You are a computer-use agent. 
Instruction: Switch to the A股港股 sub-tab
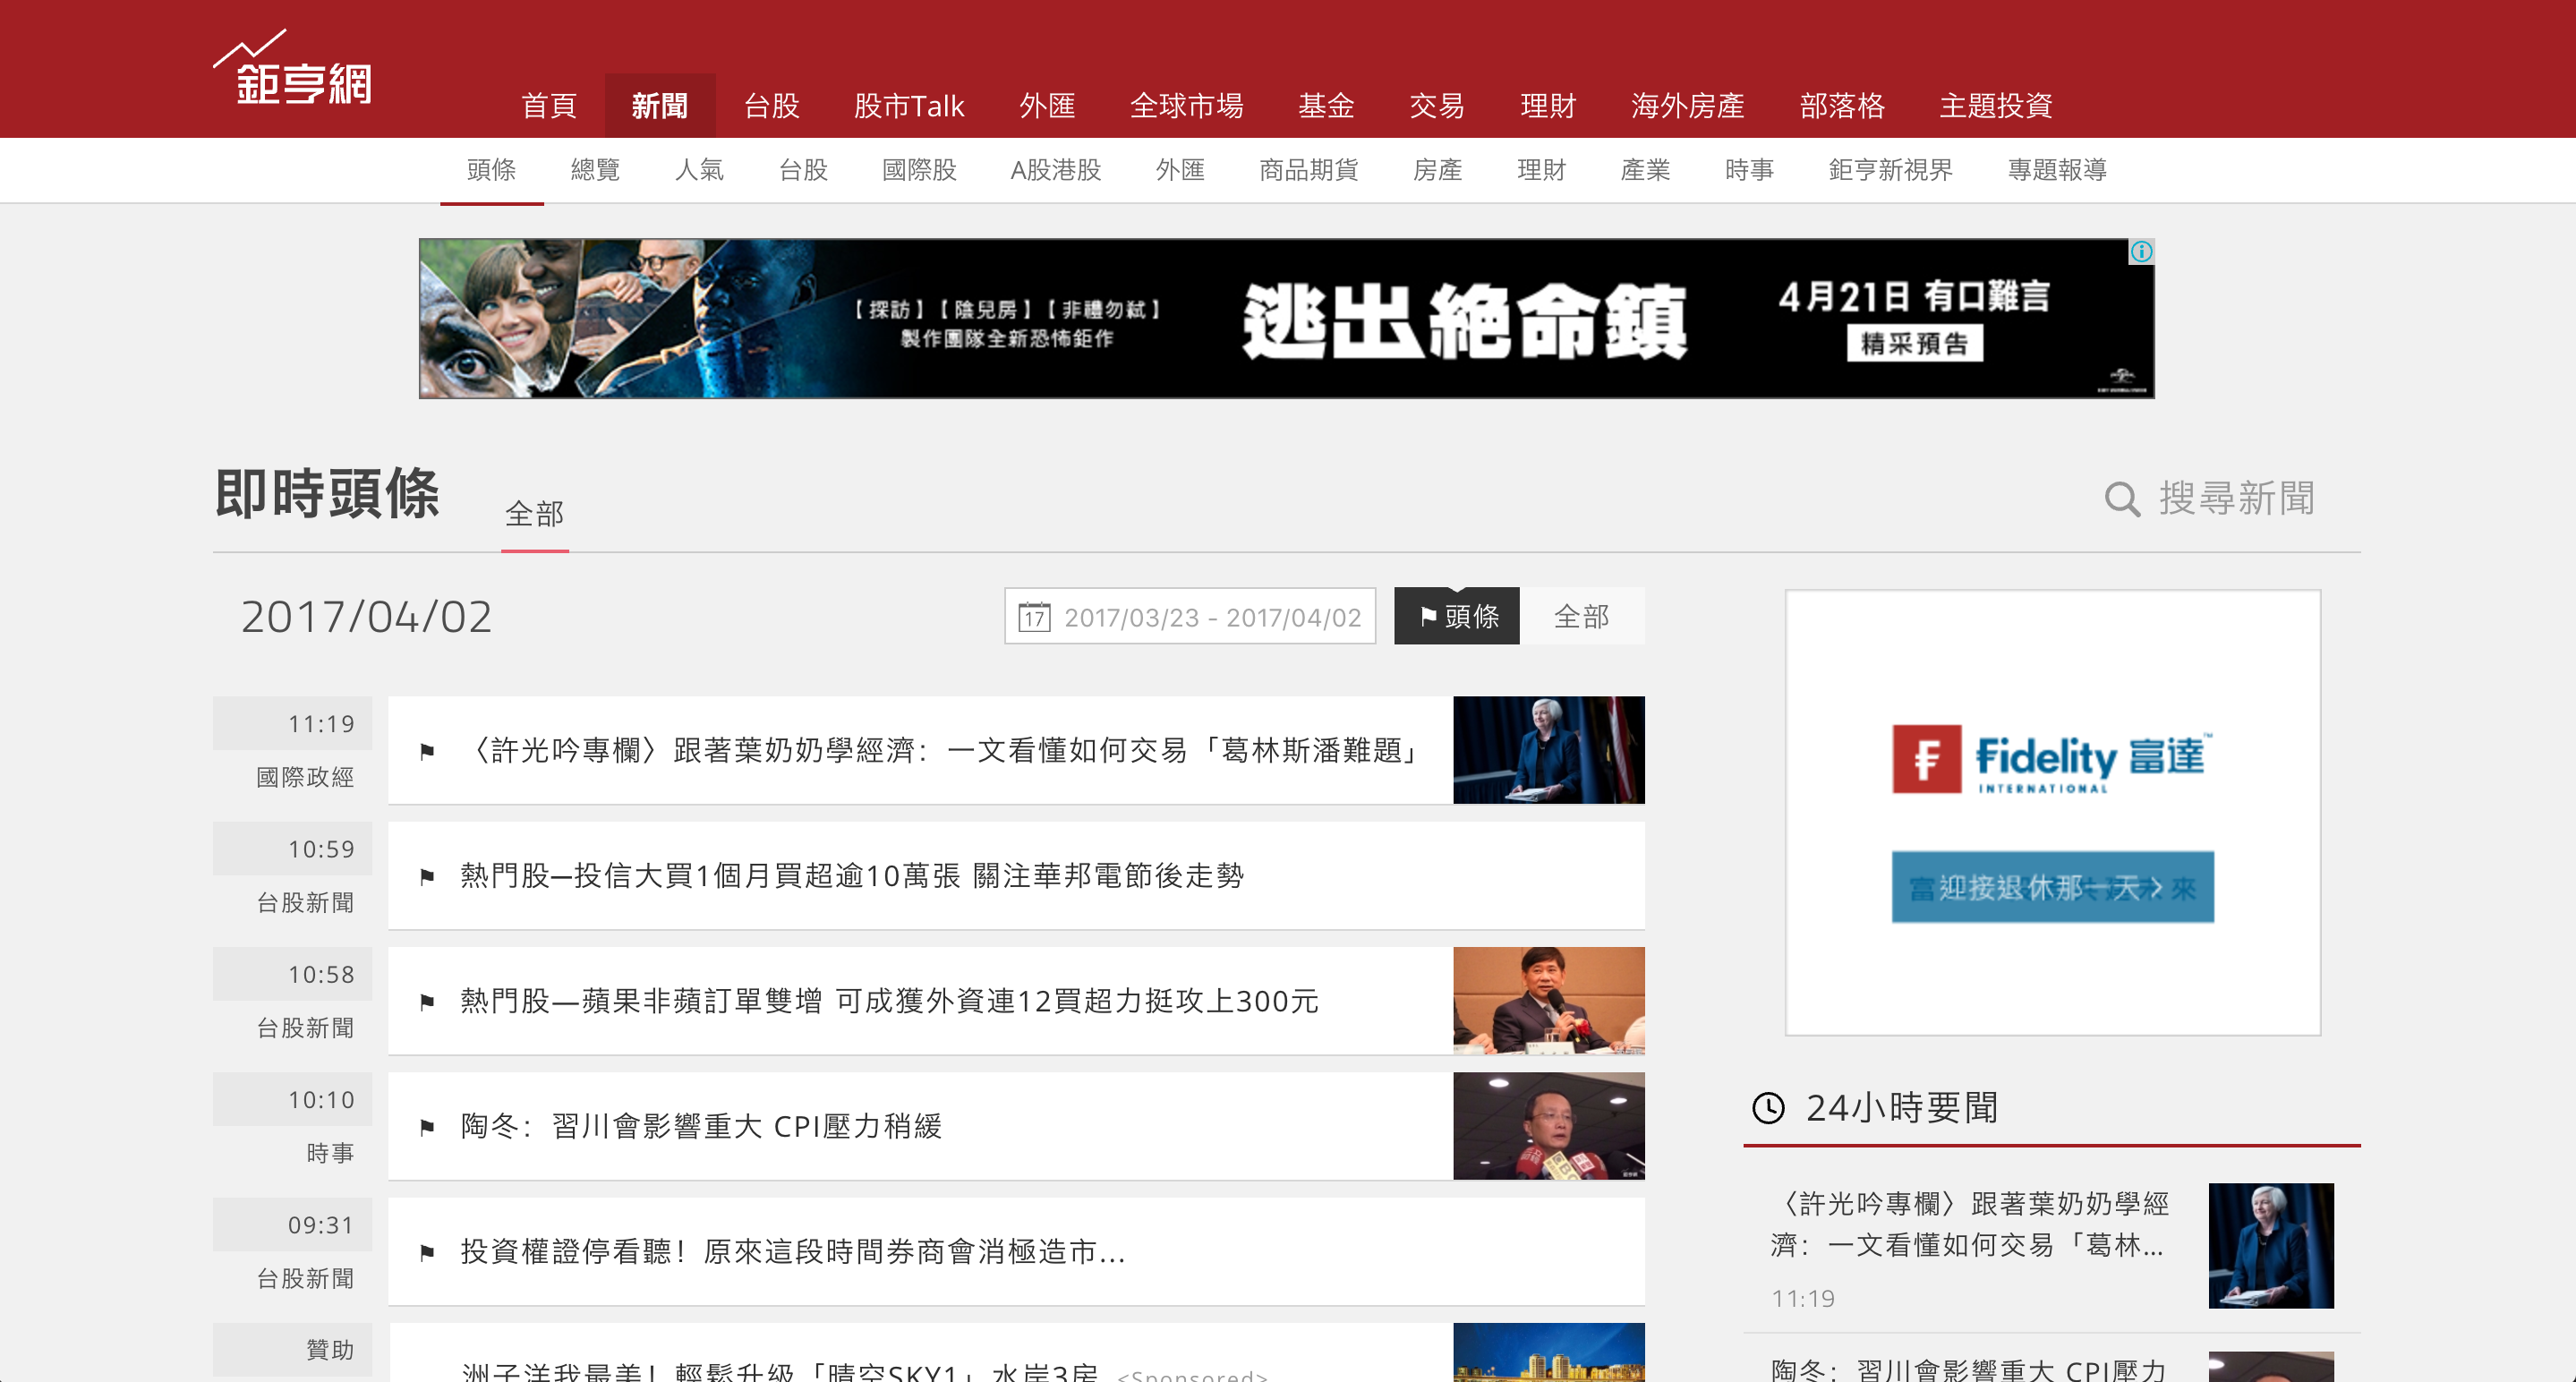[1055, 170]
